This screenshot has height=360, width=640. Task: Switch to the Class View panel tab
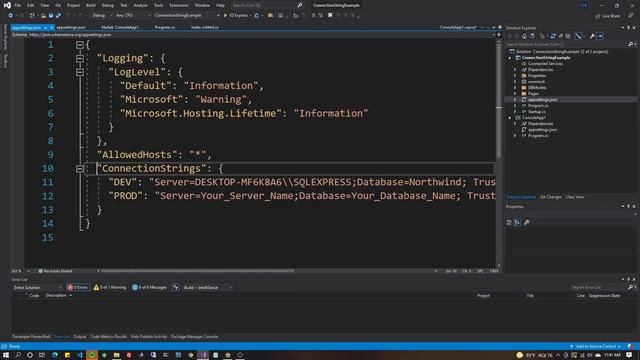pos(575,197)
